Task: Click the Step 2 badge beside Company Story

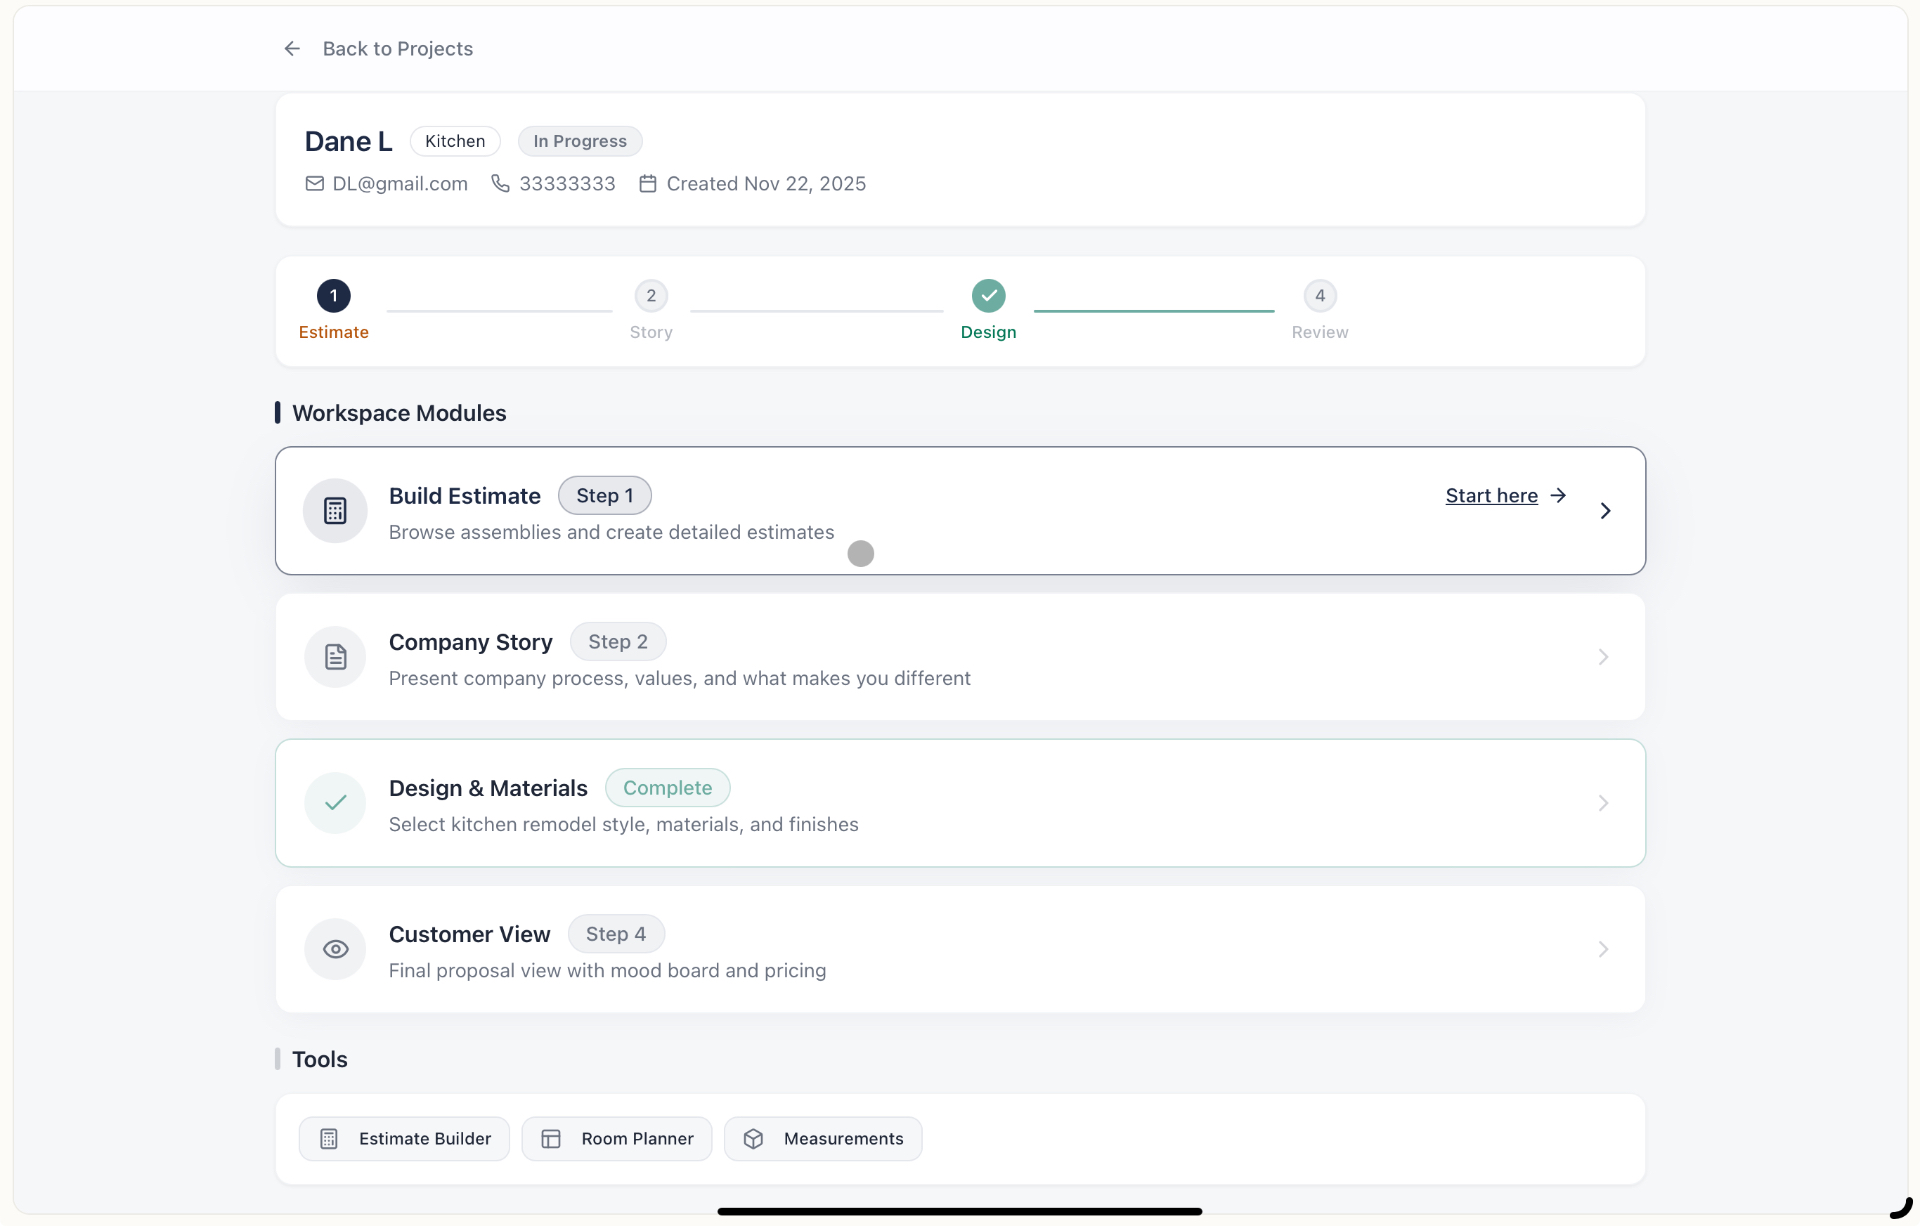Action: [618, 642]
